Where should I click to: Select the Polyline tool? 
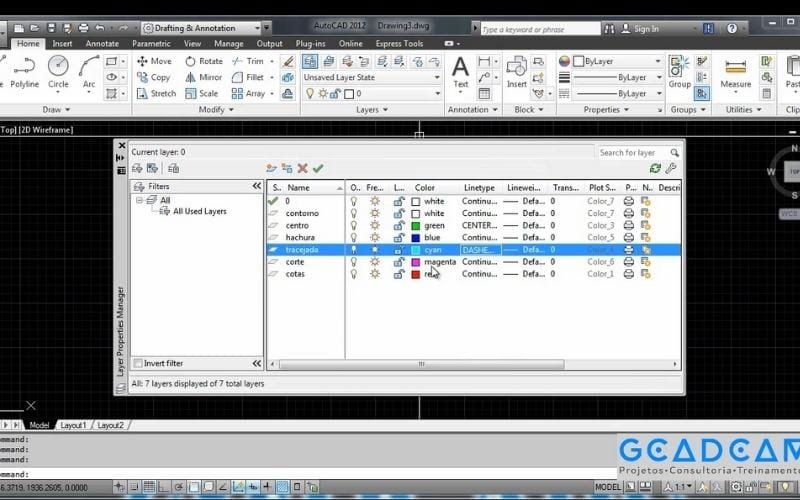[x=24, y=71]
